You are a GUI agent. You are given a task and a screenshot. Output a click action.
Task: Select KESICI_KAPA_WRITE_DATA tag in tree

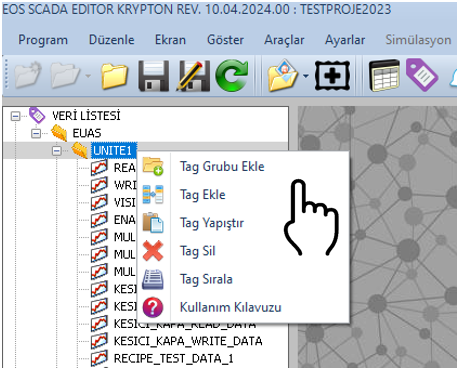pos(188,341)
